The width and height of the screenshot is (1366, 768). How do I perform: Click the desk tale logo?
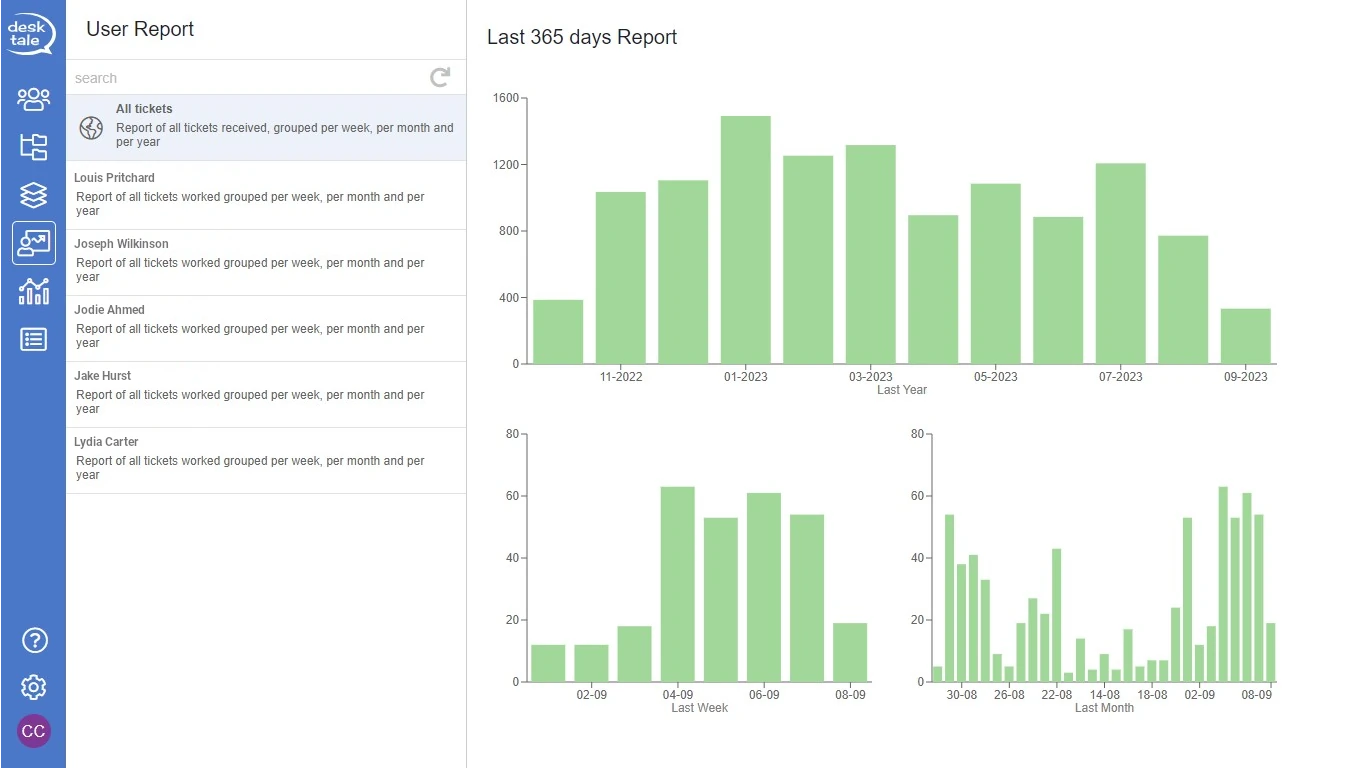[x=32, y=33]
